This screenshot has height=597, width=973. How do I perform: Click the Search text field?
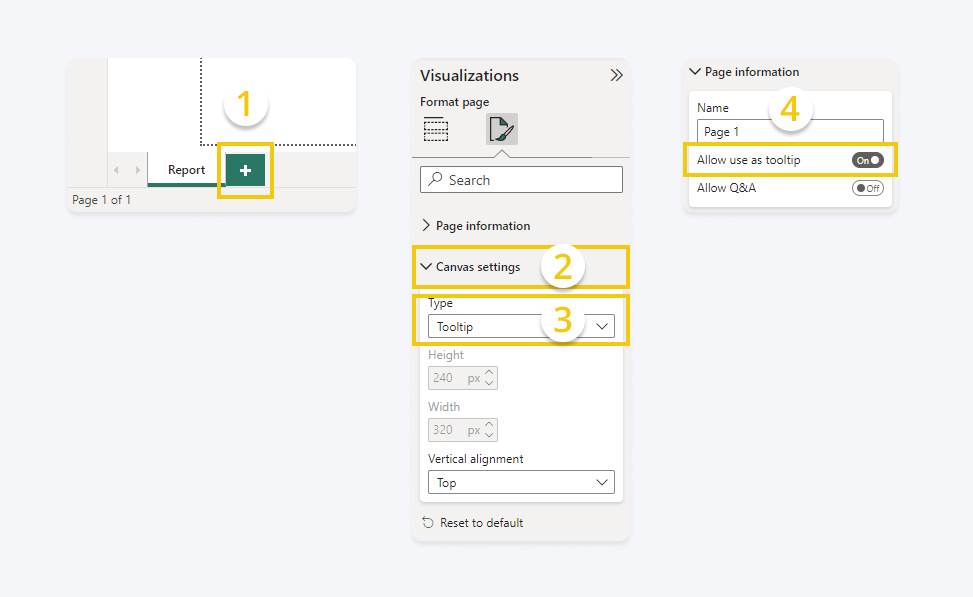pos(530,180)
